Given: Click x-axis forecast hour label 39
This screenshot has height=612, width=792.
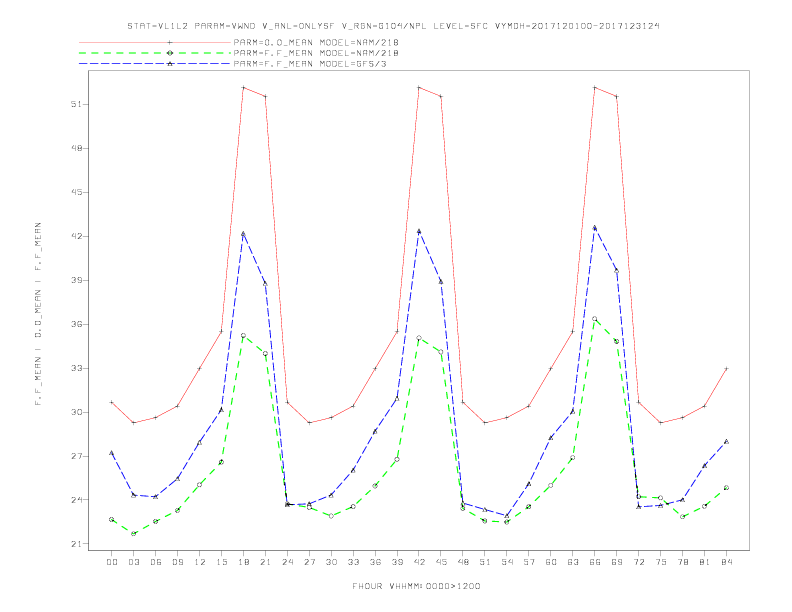Looking at the screenshot, I should tap(397, 562).
